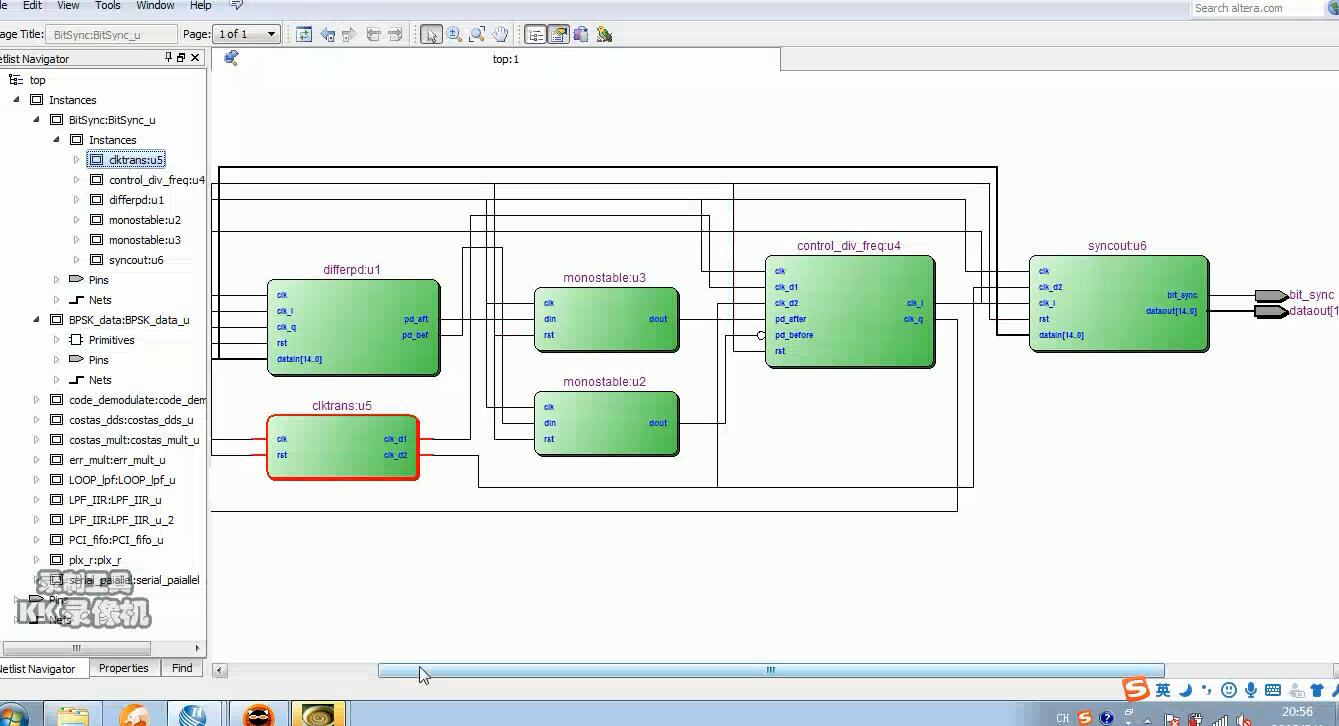1339x726 pixels.
Task: Click the smiley emoji icon on IME bar
Action: (1229, 690)
